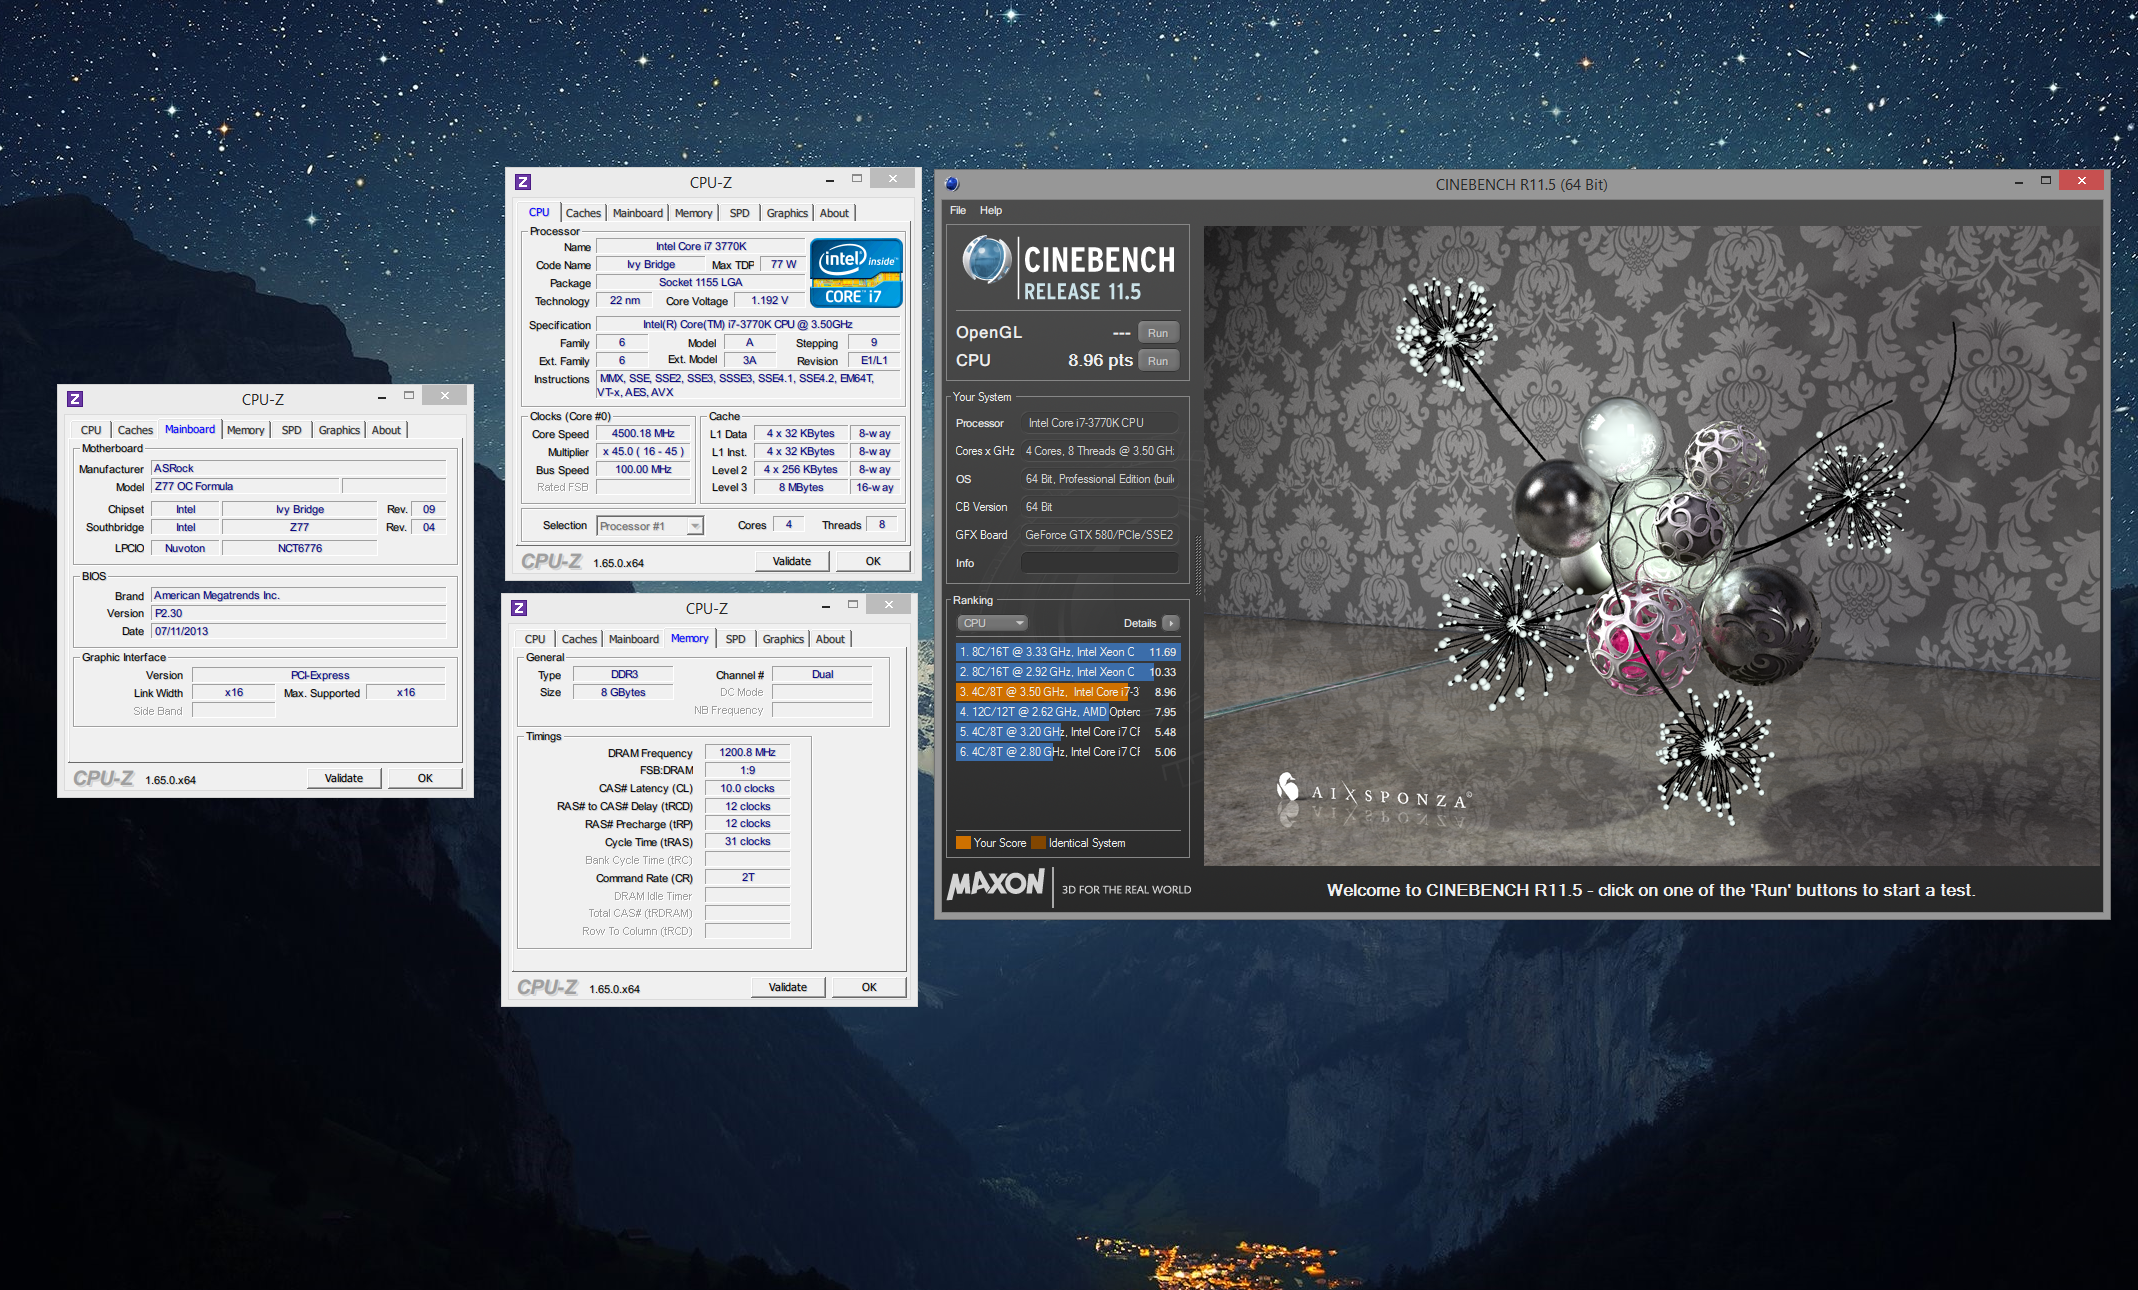This screenshot has height=1290, width=2138.
Task: Click the Details arrow icon in Ranking
Action: [1171, 623]
